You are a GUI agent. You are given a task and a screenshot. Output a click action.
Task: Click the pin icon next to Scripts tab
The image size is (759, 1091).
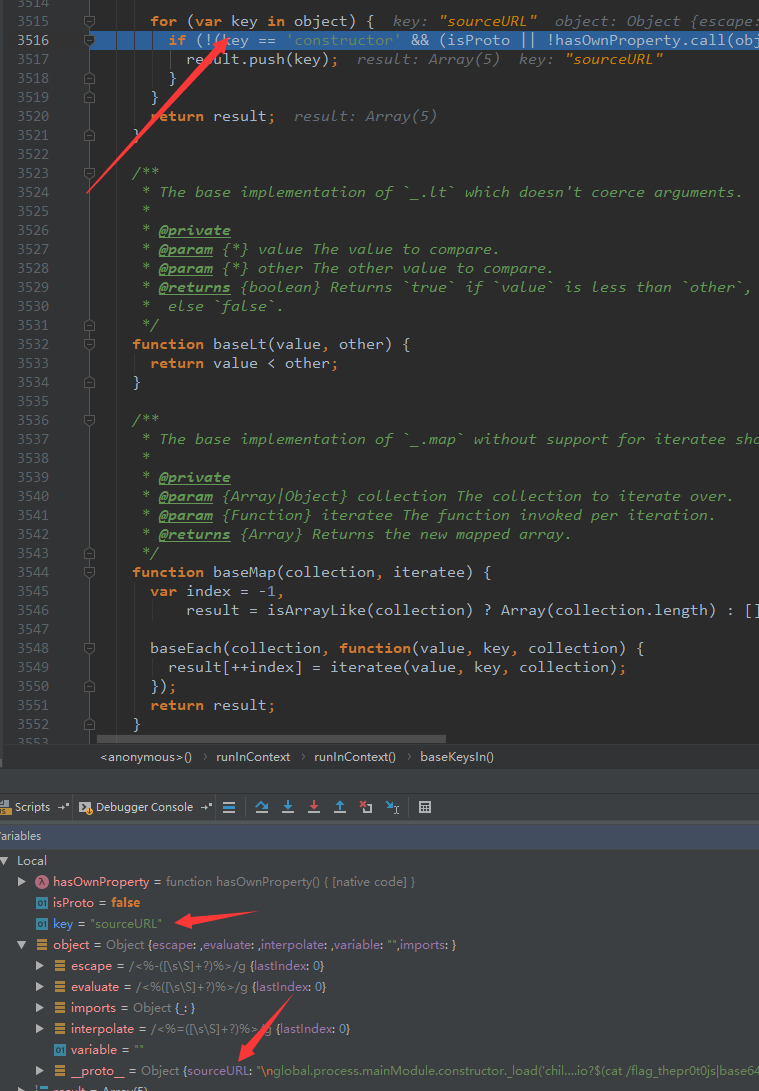(x=63, y=807)
